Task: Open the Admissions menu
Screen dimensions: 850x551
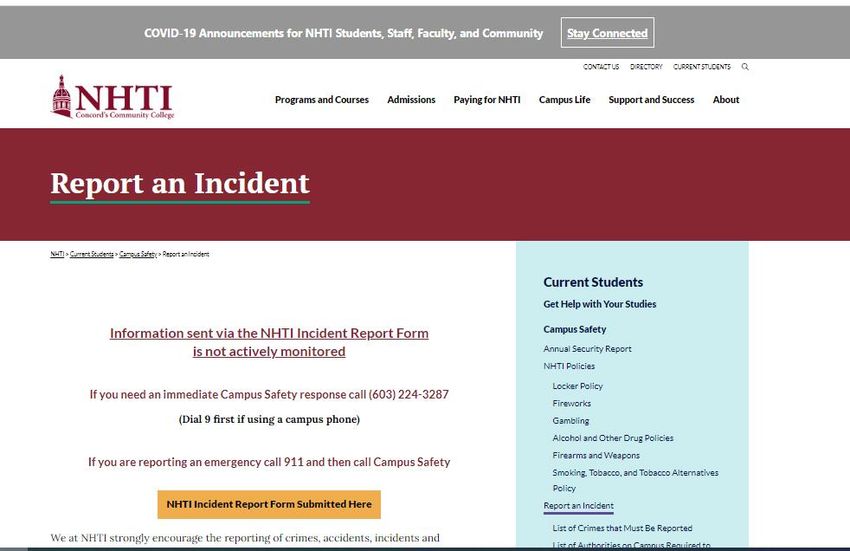Action: click(x=411, y=100)
